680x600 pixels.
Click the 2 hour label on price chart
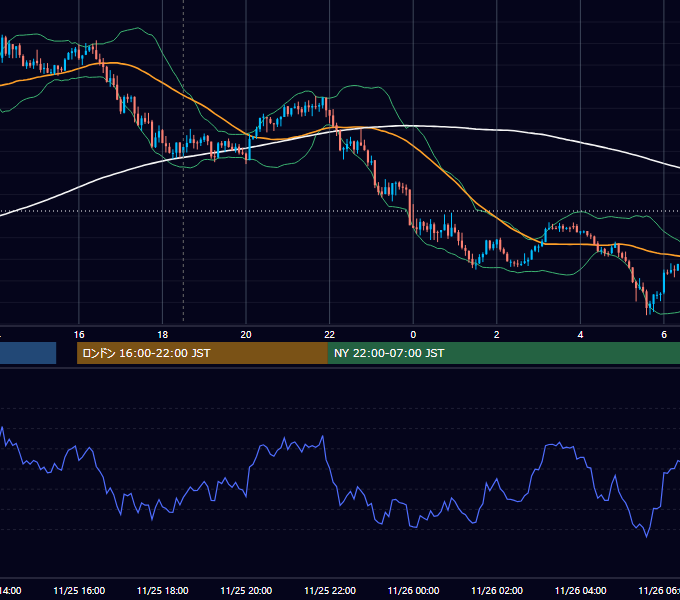tap(497, 335)
